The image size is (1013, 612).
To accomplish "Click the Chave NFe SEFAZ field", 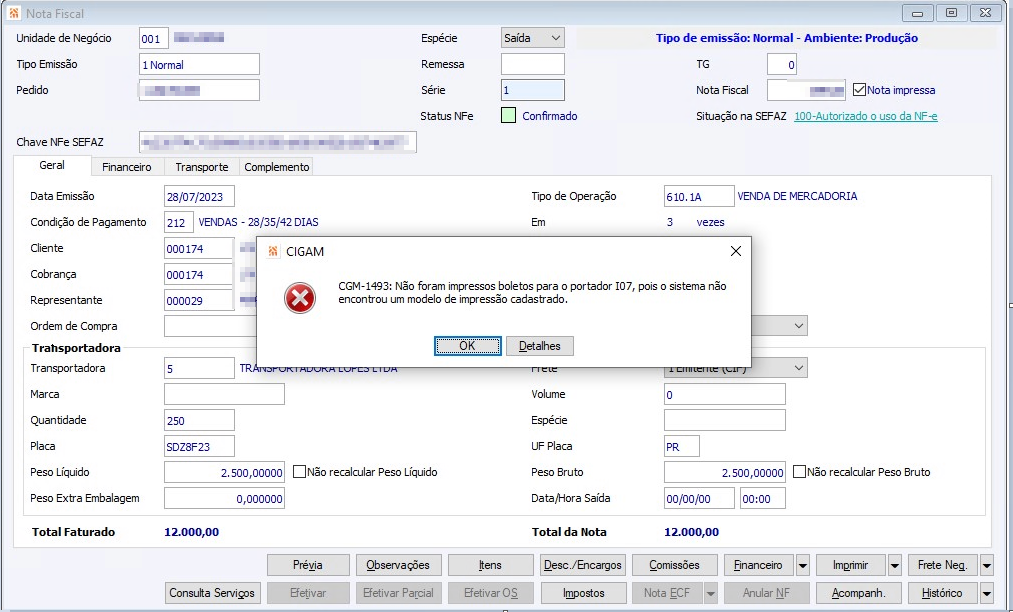I will 278,142.
